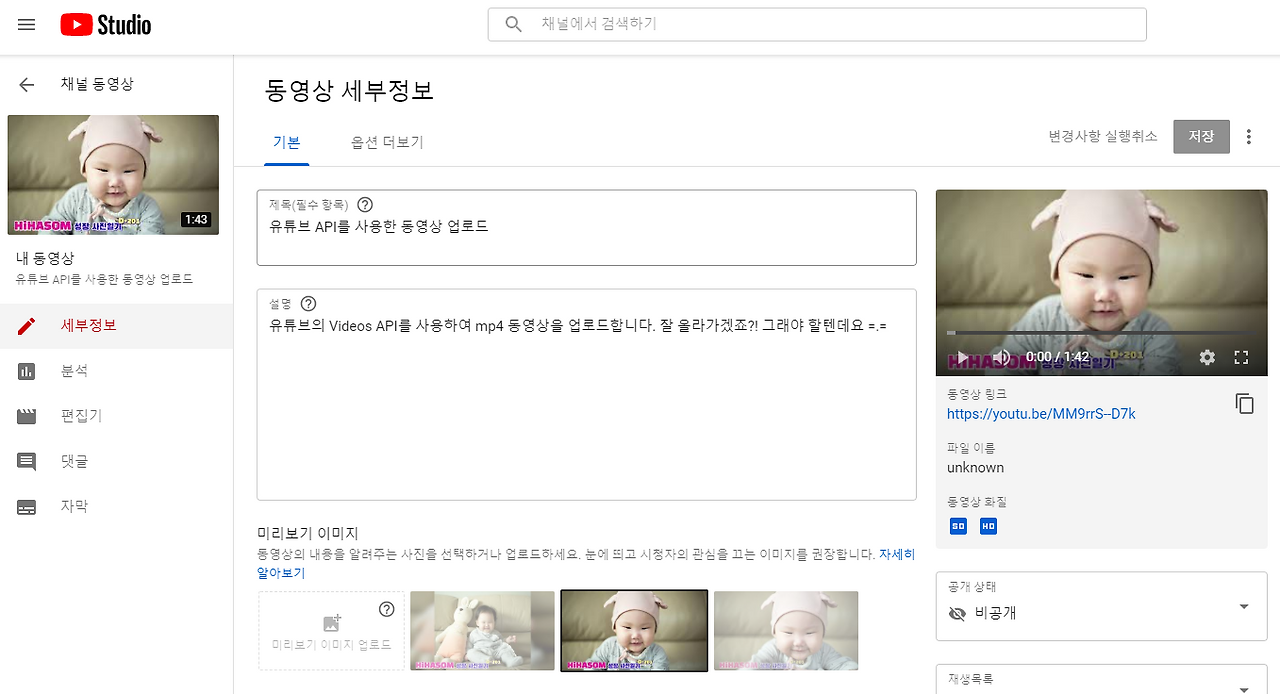Click the 편집기 clapperboard icon
The height and width of the screenshot is (694, 1280).
click(27, 416)
